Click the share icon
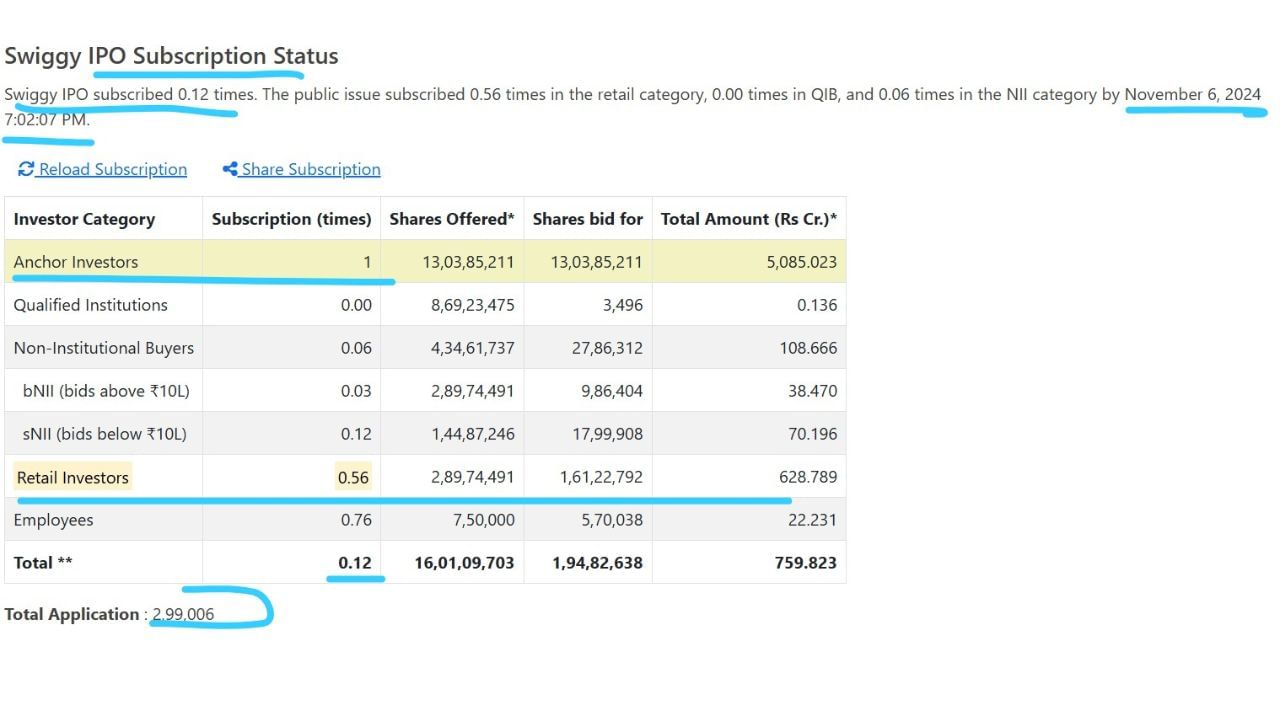This screenshot has width=1280, height=720. (230, 169)
